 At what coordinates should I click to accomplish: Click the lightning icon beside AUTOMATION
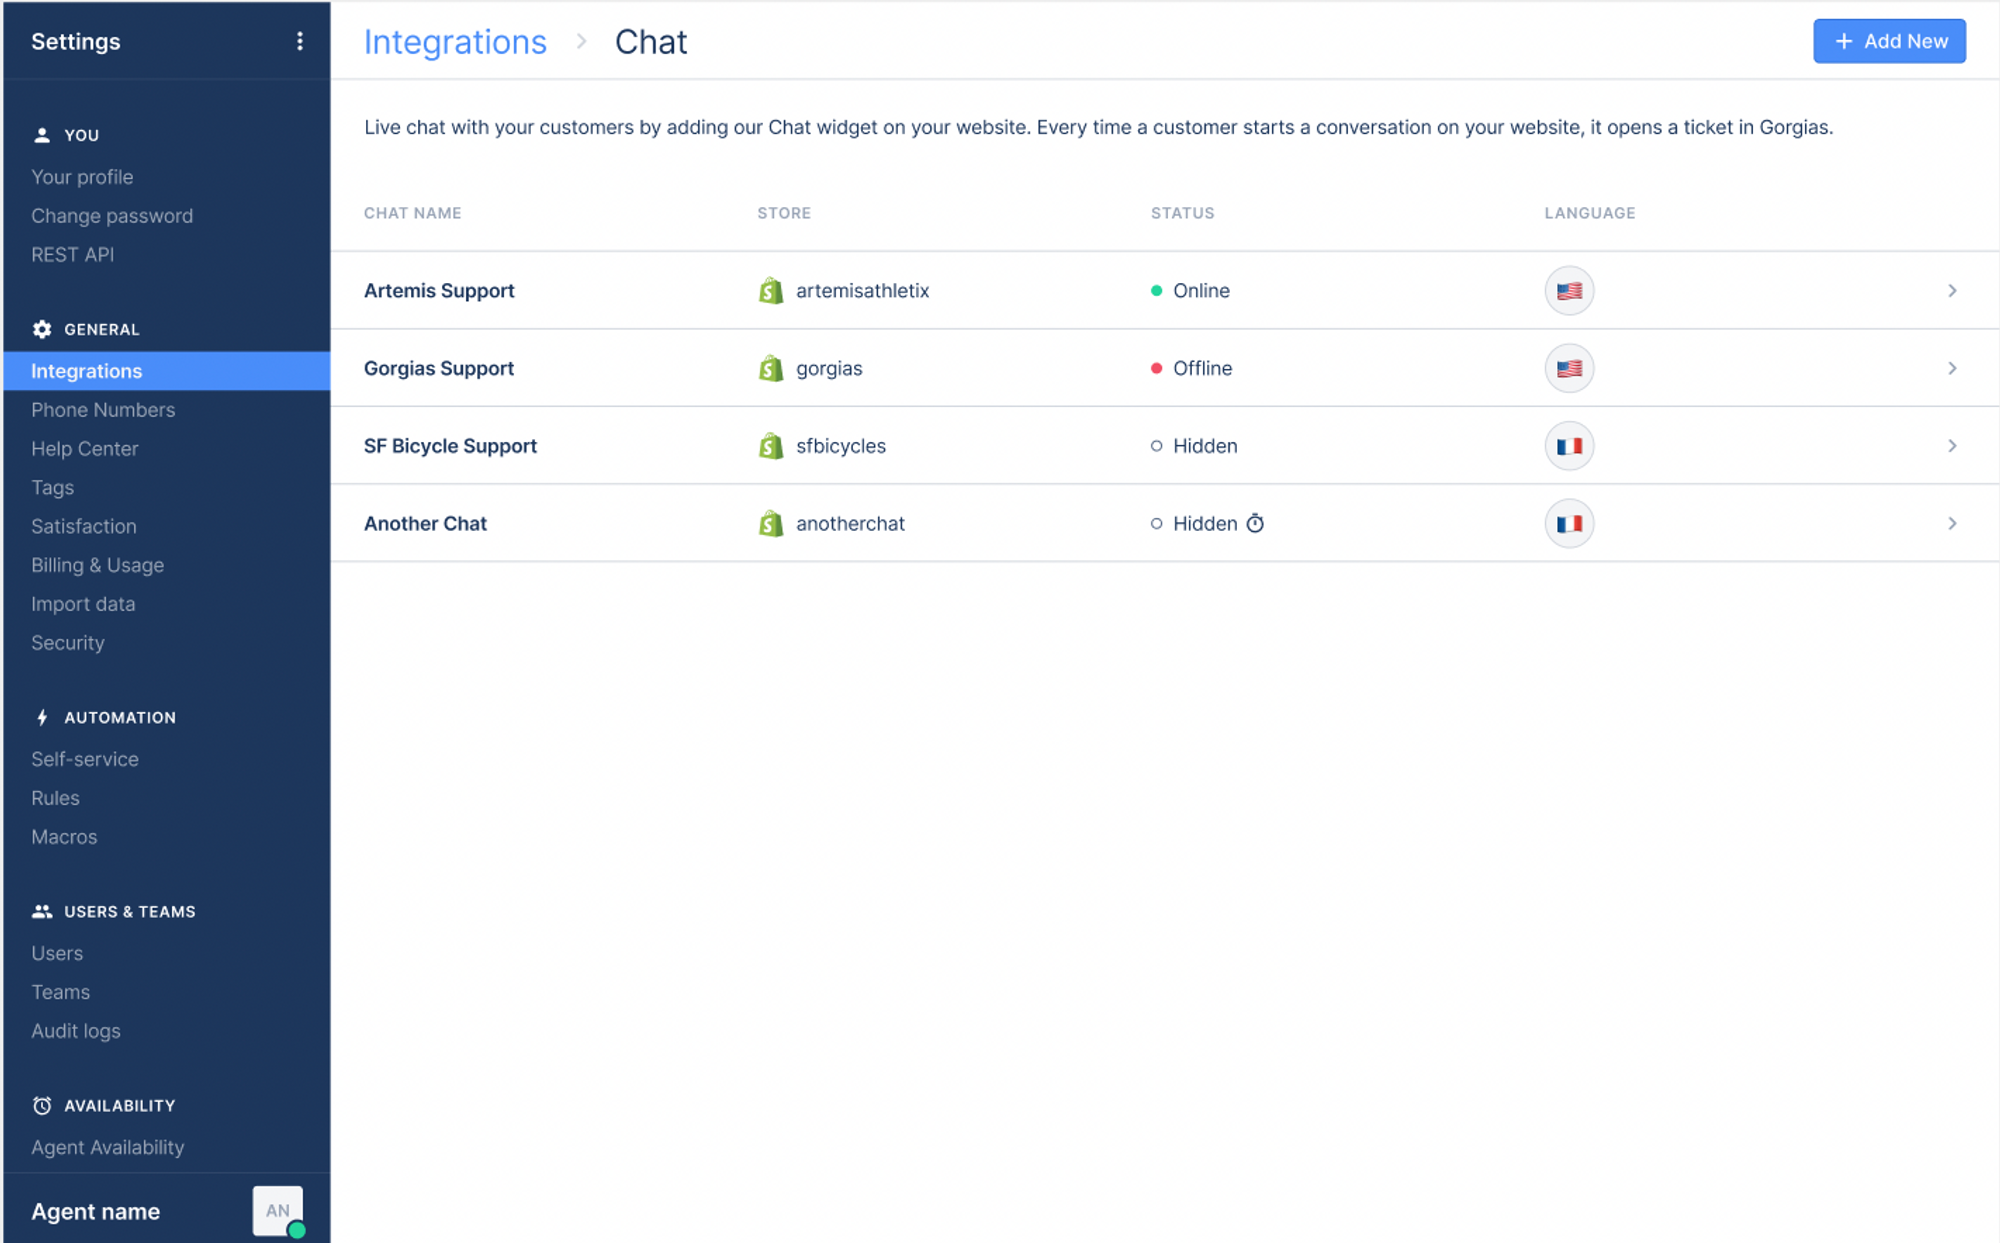(42, 717)
